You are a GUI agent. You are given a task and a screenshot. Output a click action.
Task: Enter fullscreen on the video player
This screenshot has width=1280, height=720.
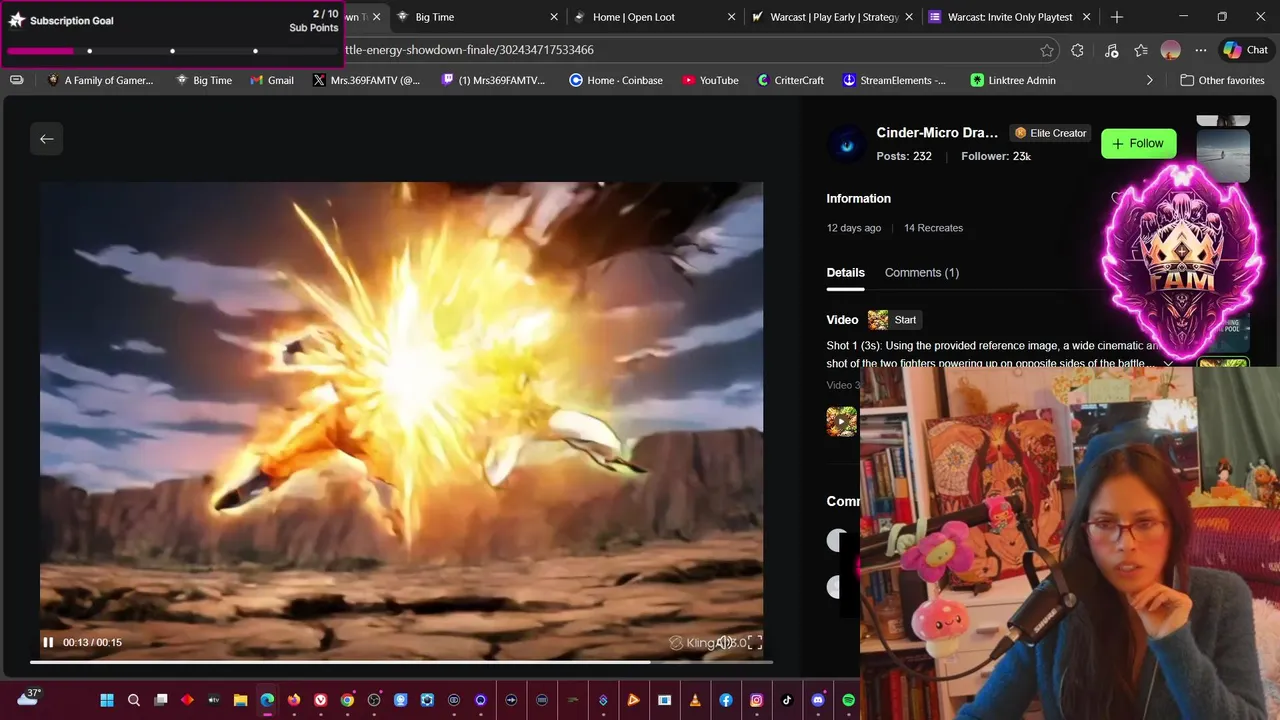[x=755, y=642]
